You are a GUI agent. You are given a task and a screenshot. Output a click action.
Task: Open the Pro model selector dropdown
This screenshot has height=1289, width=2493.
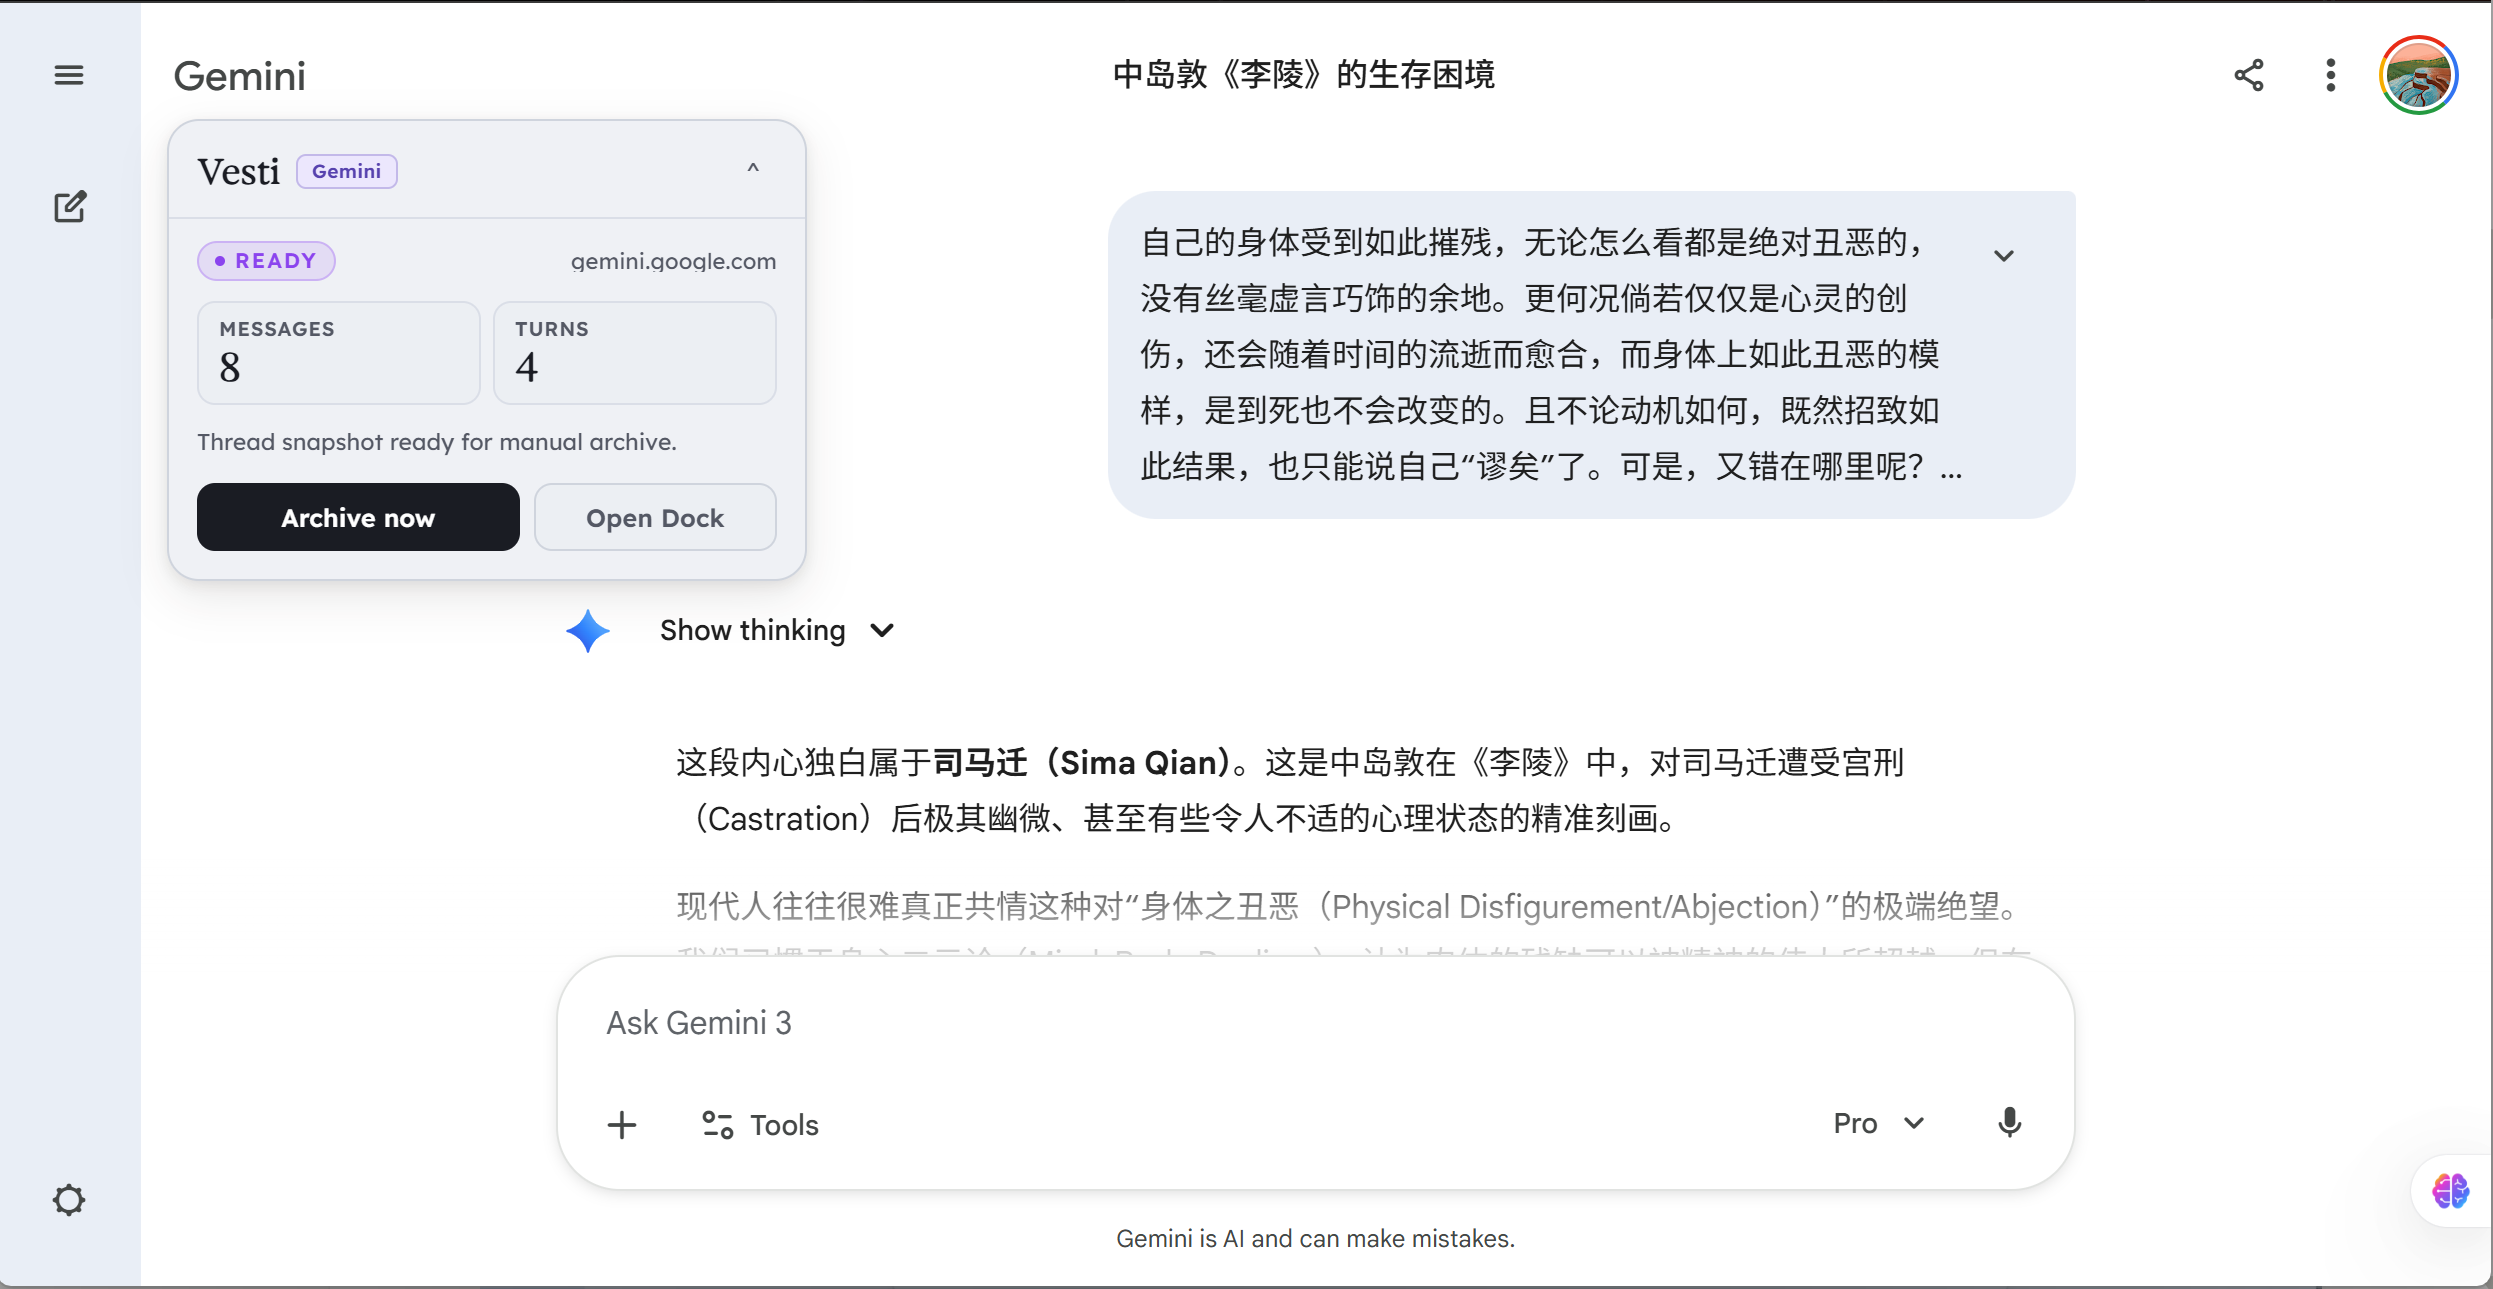[x=1879, y=1123]
